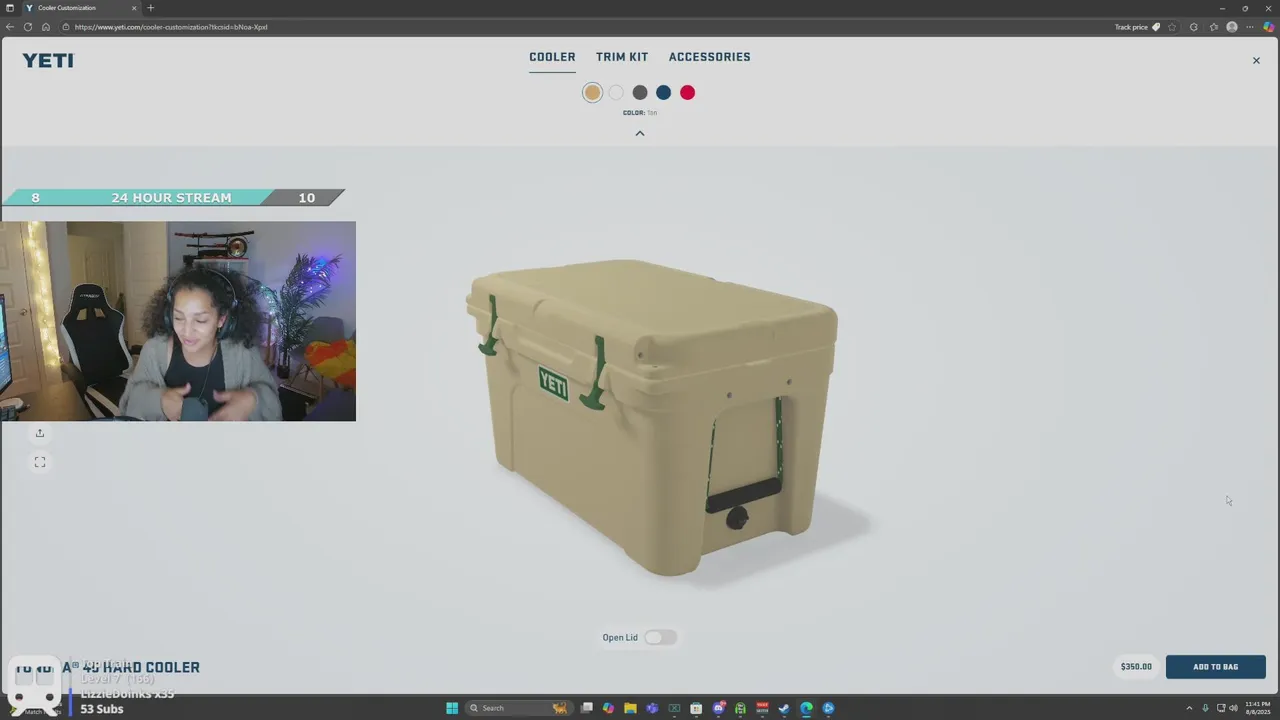Go to browser home page icon
The height and width of the screenshot is (720, 1280).
pyautogui.click(x=46, y=27)
